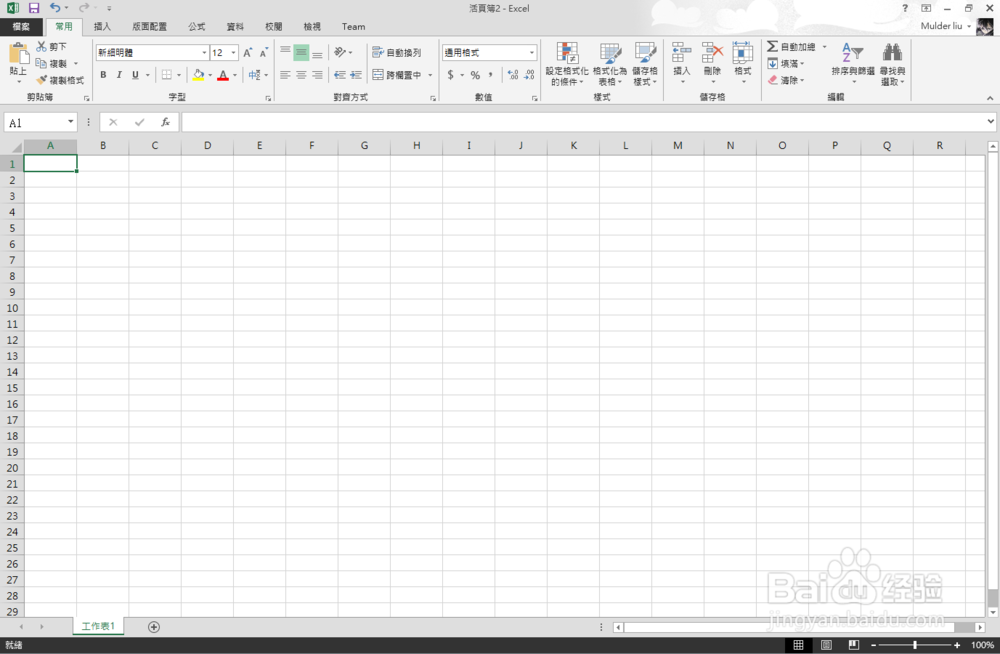
Task: Select the column D header
Action: click(x=207, y=145)
